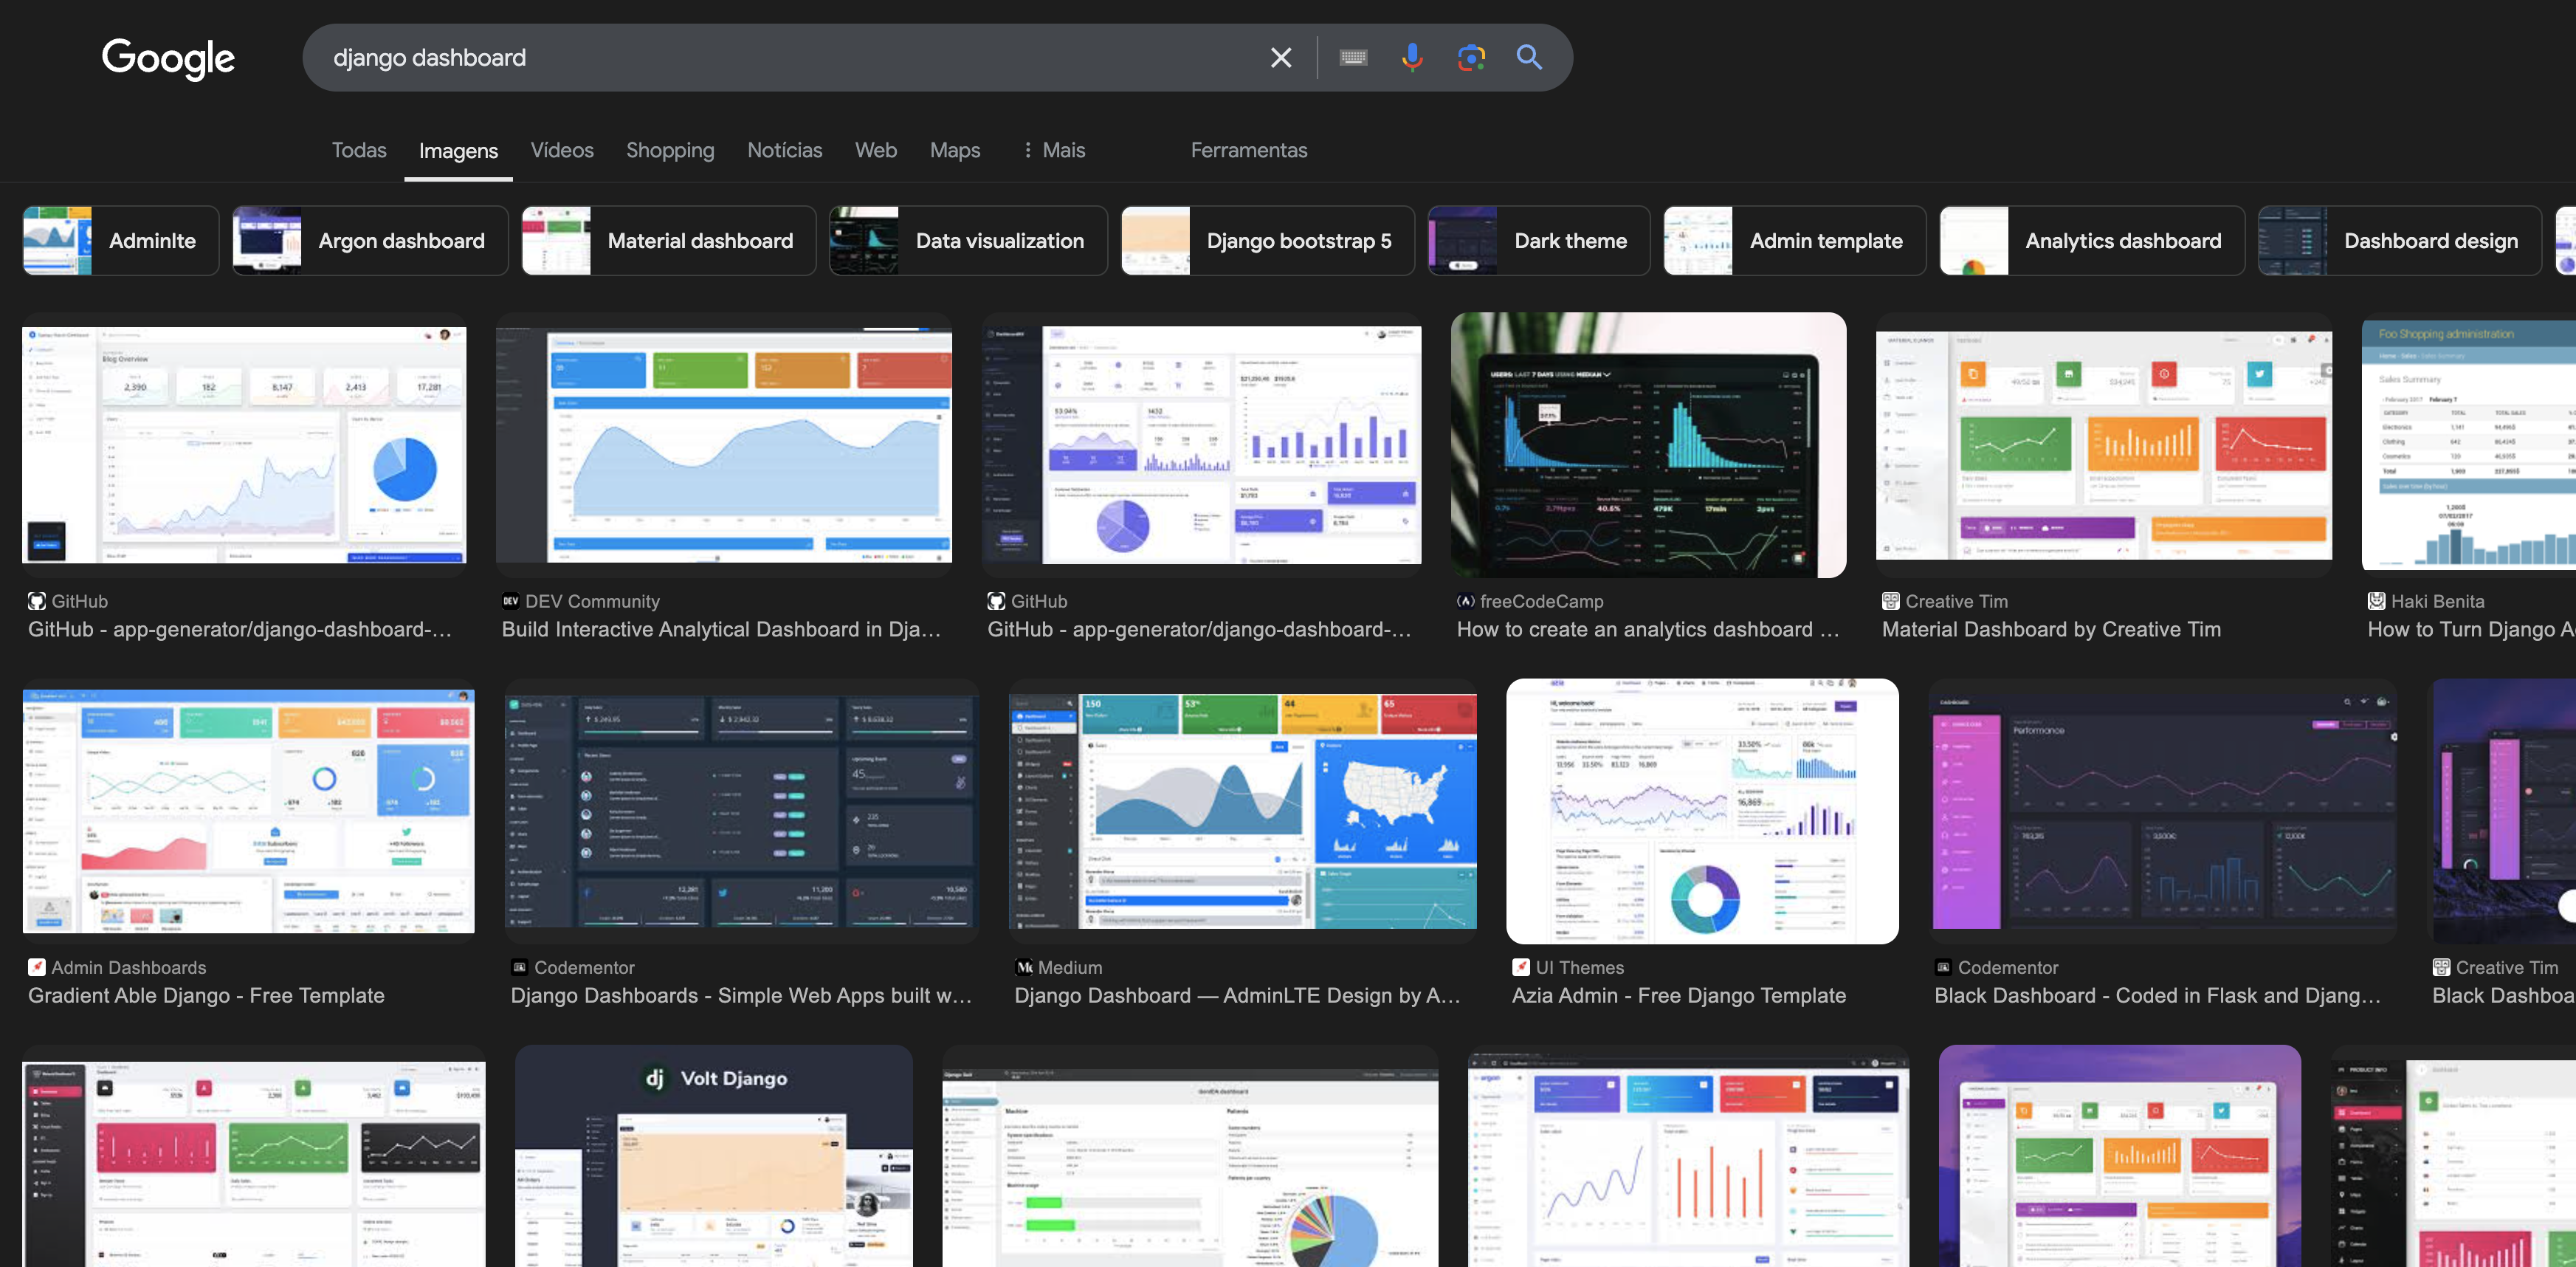The width and height of the screenshot is (2576, 1267).
Task: Switch to the Todas tab
Action: click(359, 150)
